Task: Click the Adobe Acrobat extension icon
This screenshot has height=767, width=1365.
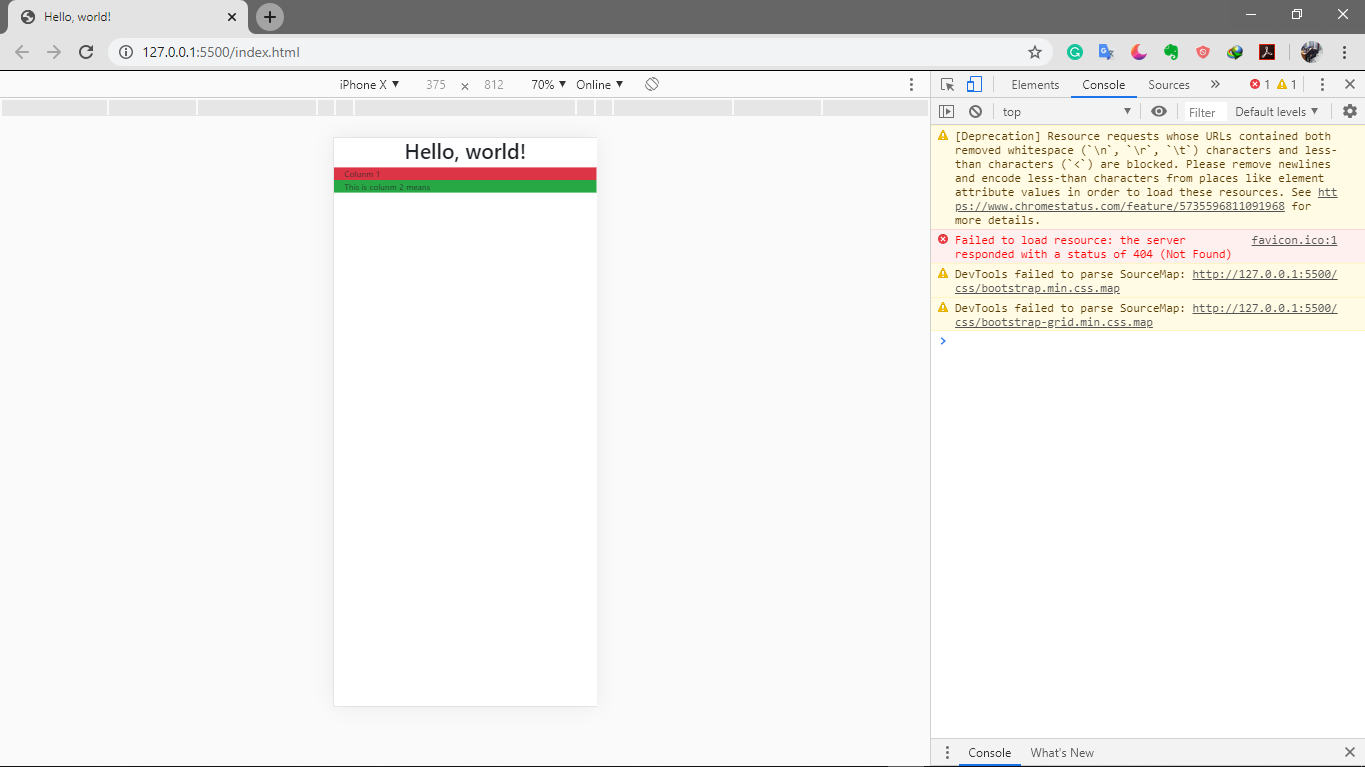Action: [1267, 52]
